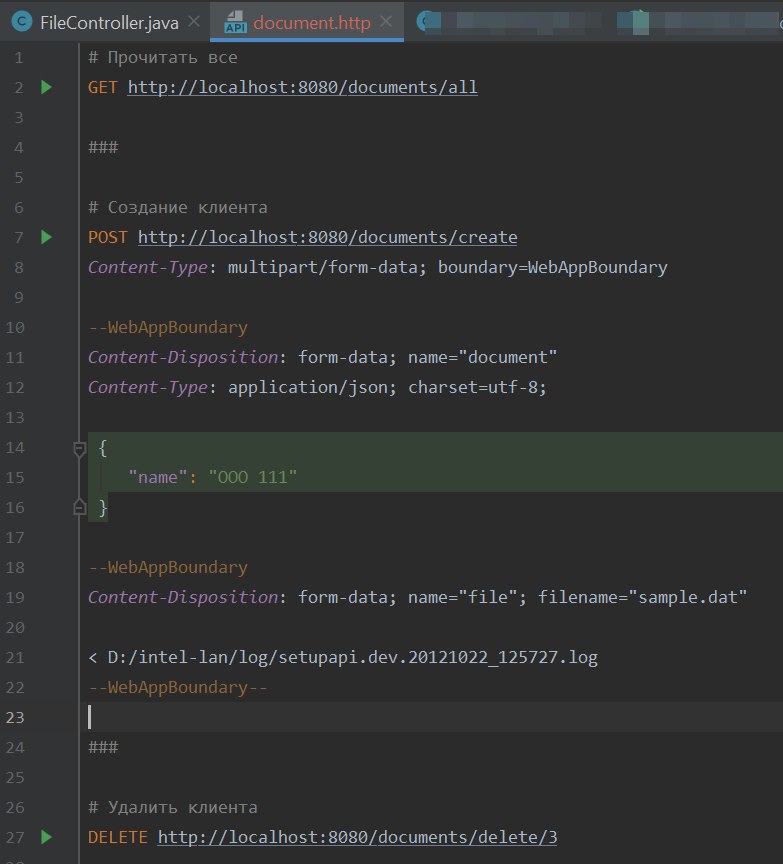783x864 pixels.
Task: Select the document.http tab
Action: [312, 22]
